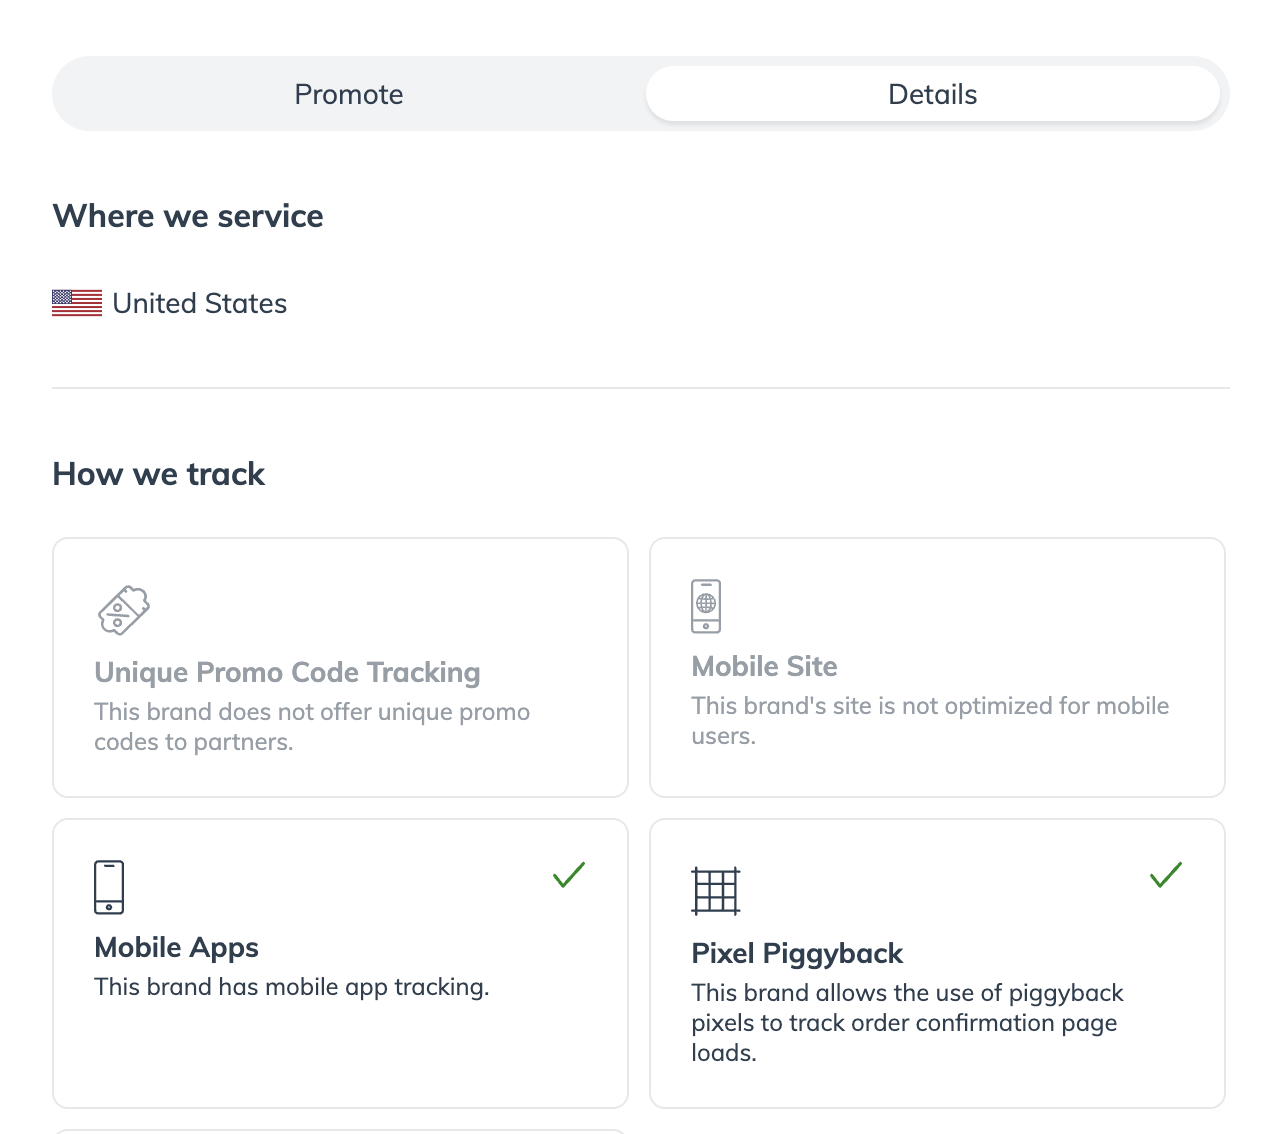Viewport: 1272px width, 1134px height.
Task: Switch to the Promote tab
Action: click(x=349, y=94)
